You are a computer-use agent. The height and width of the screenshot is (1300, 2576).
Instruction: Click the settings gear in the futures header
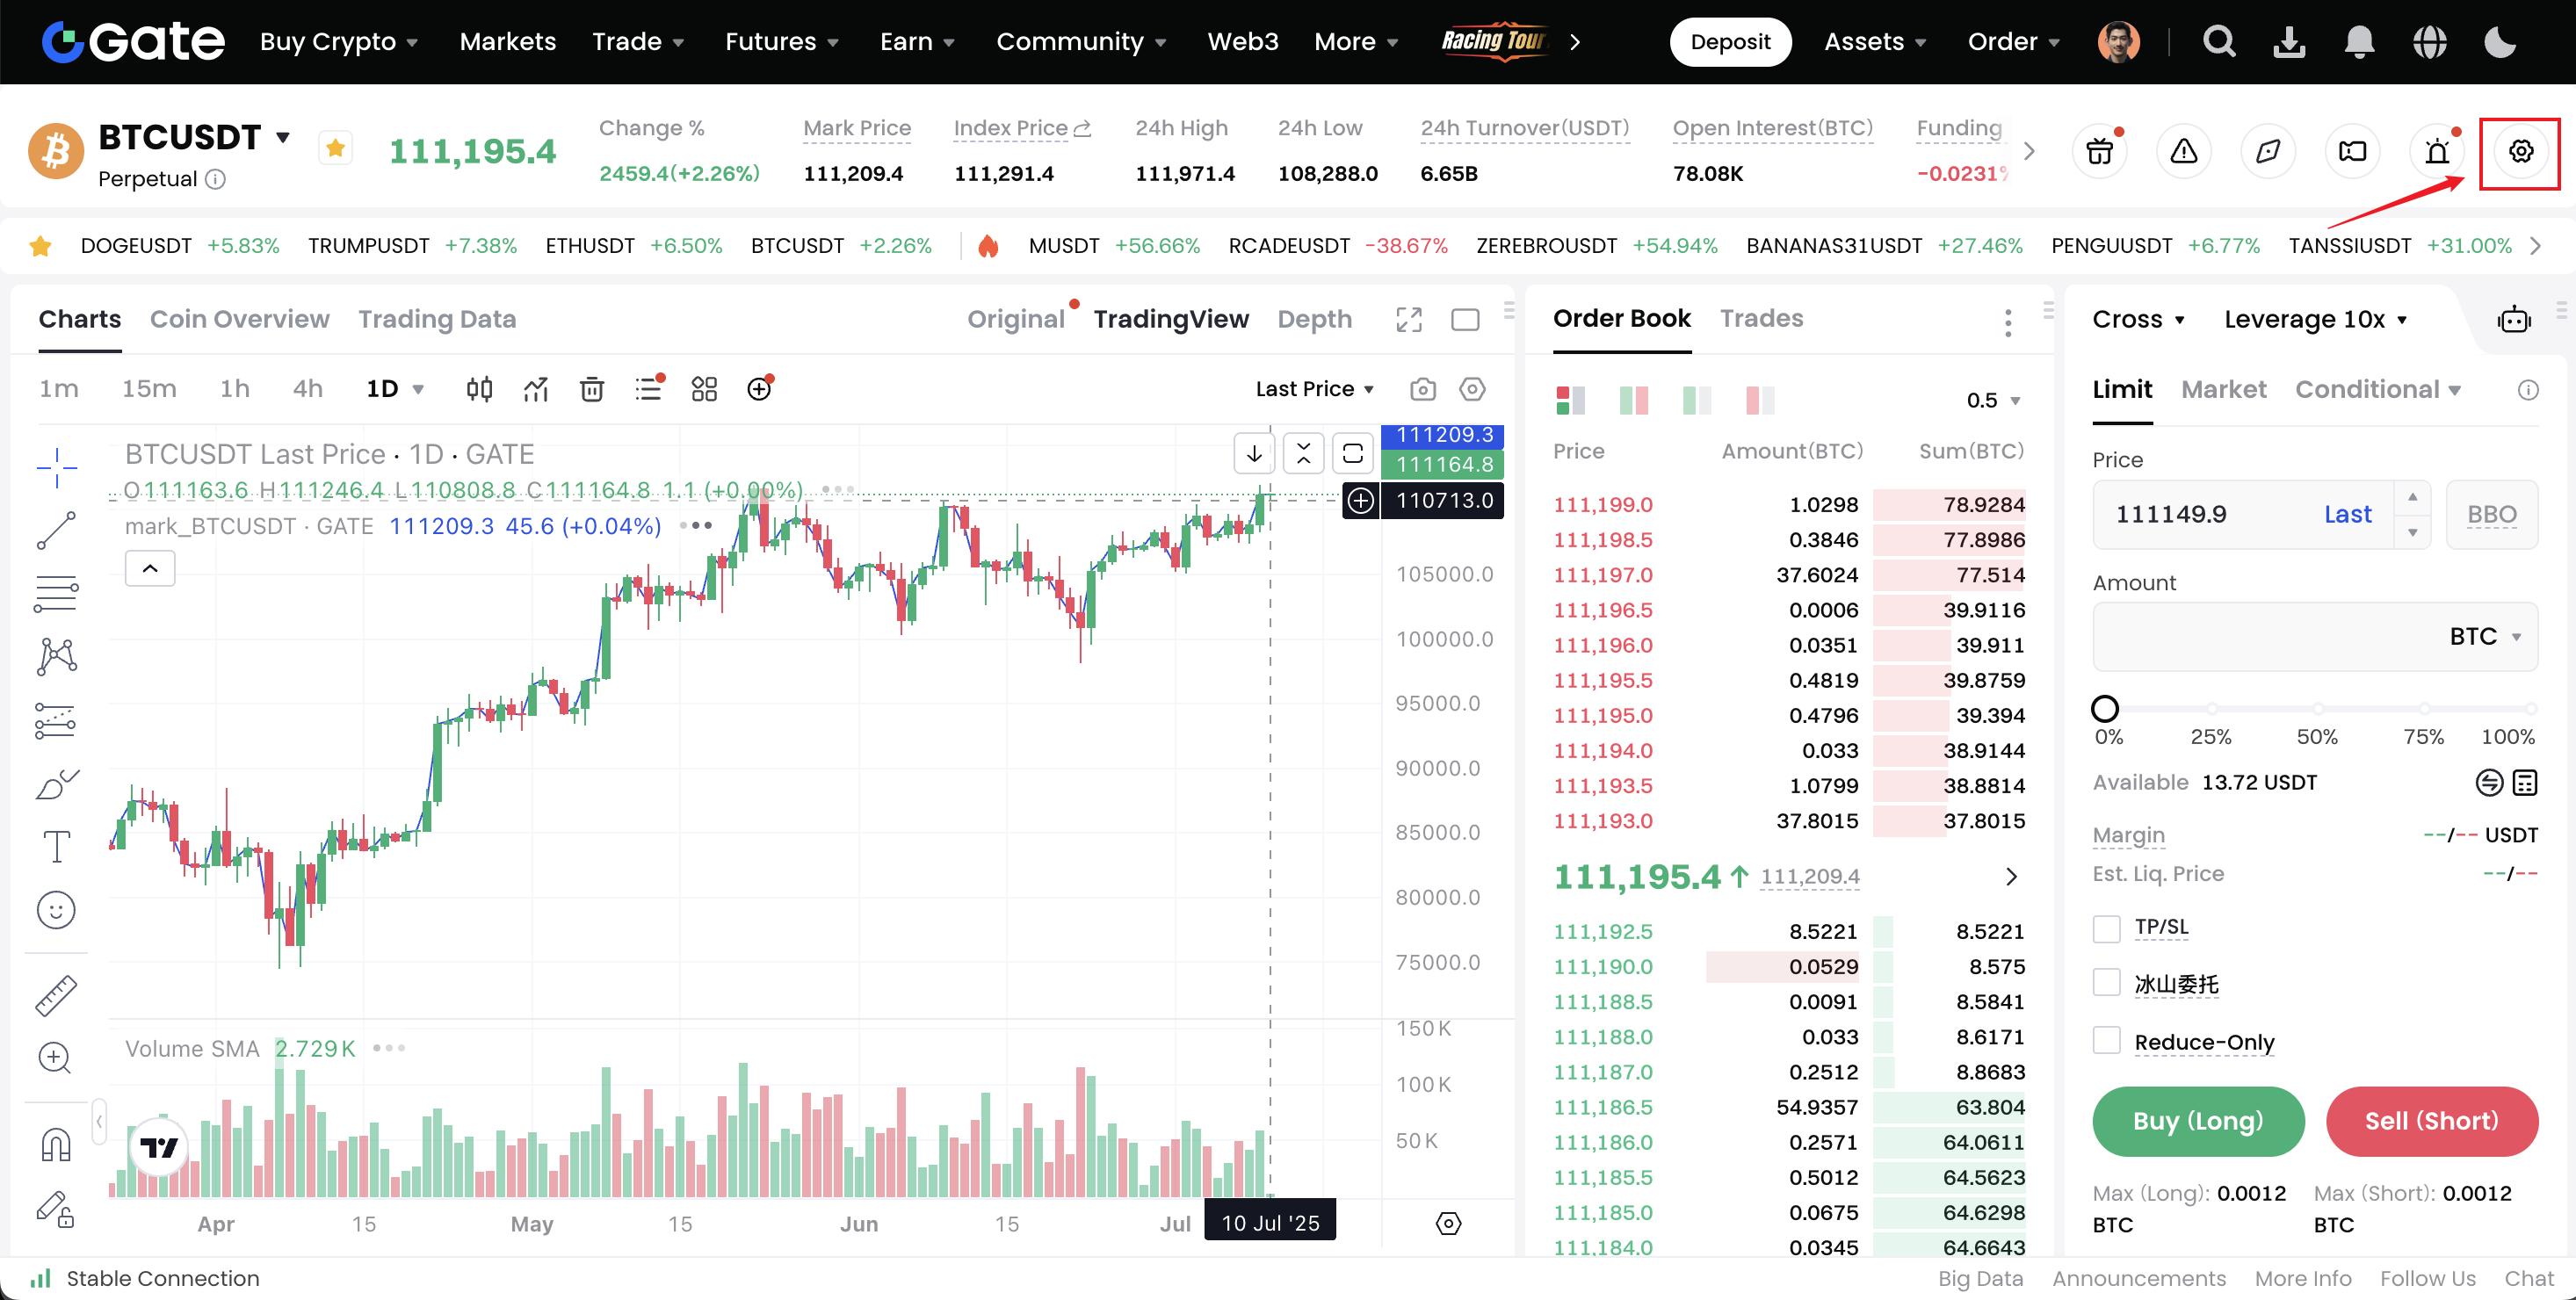click(2520, 152)
